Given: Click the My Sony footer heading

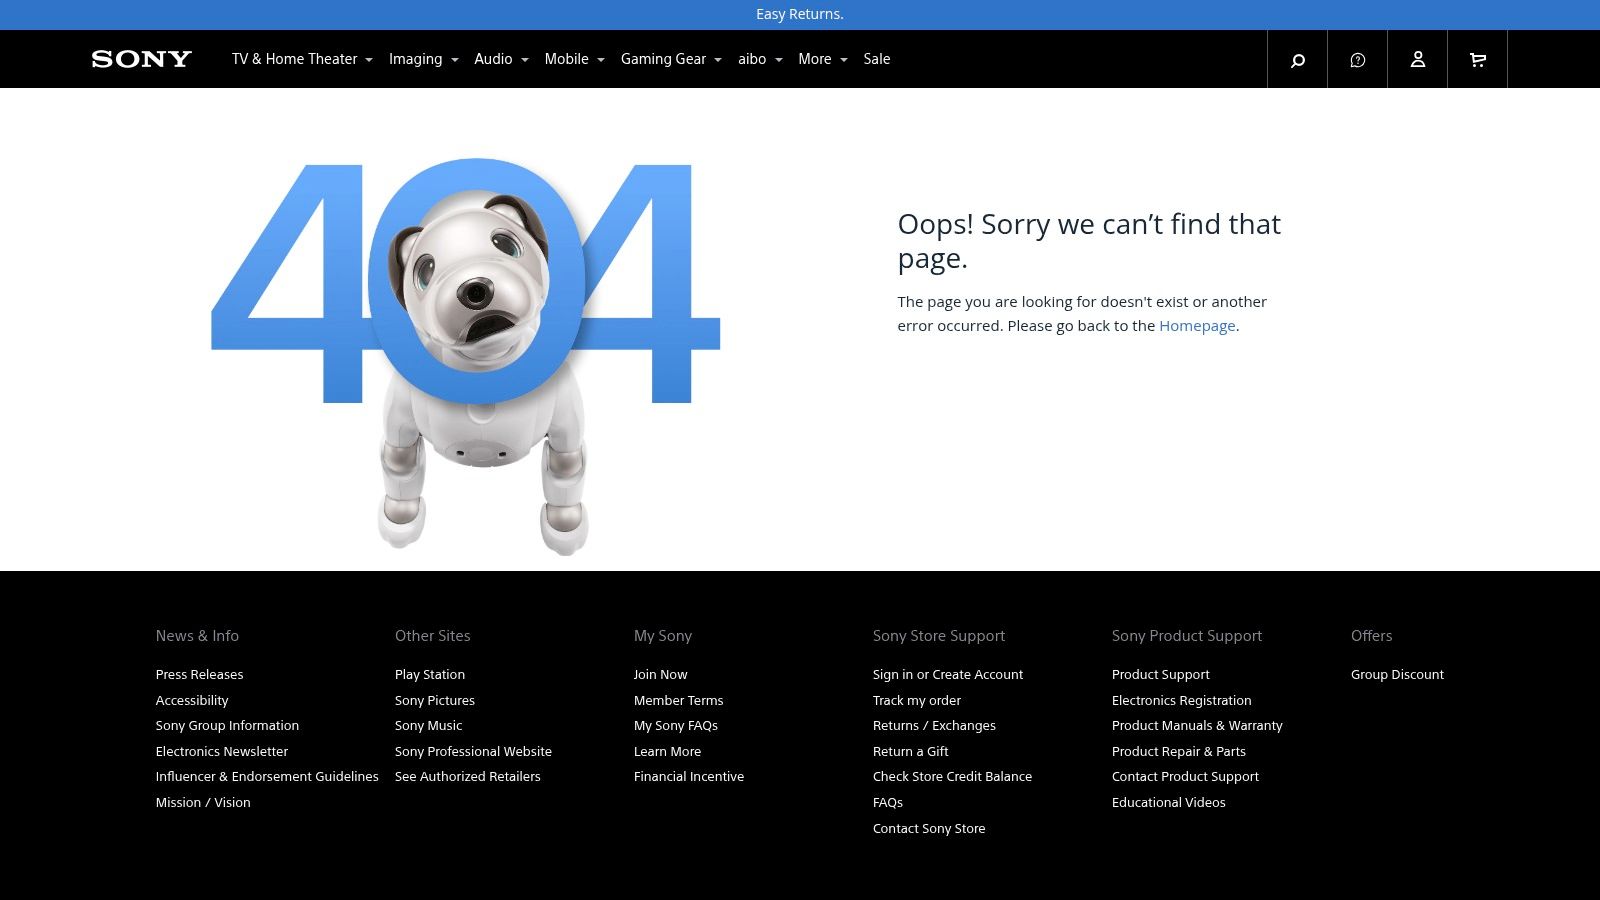Looking at the screenshot, I should (x=663, y=636).
